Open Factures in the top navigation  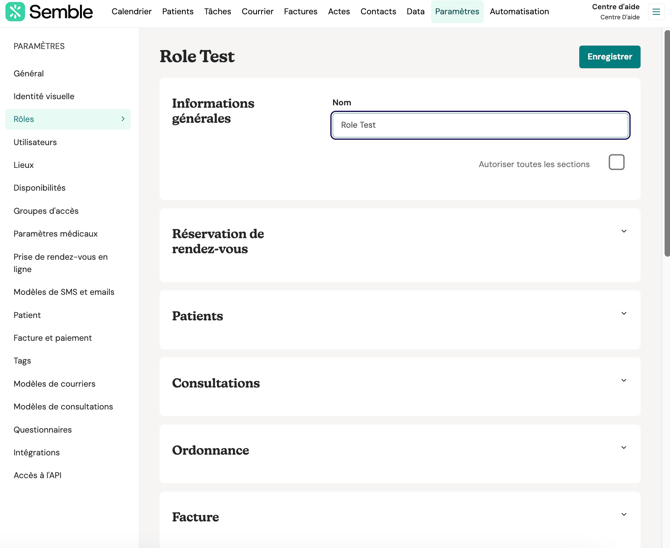click(300, 12)
